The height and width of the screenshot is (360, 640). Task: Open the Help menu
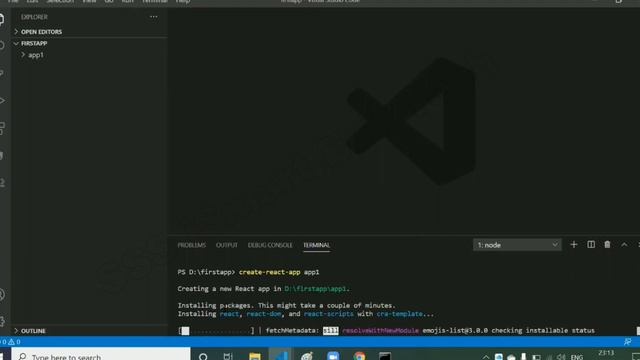(x=182, y=1)
